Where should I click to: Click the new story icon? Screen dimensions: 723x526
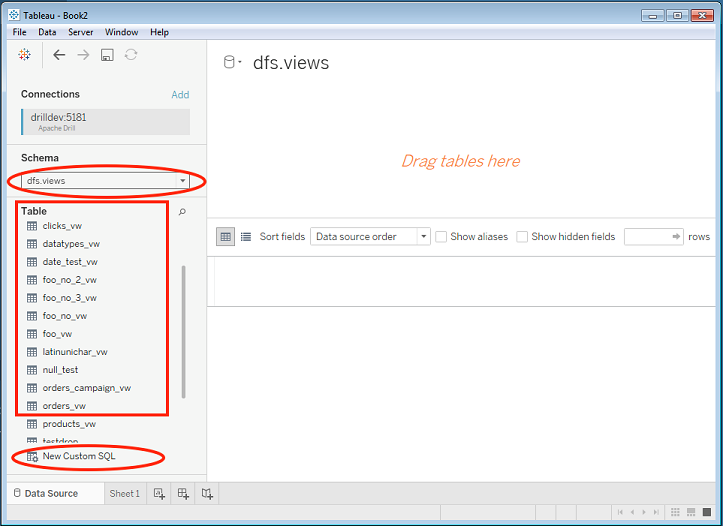coord(207,494)
